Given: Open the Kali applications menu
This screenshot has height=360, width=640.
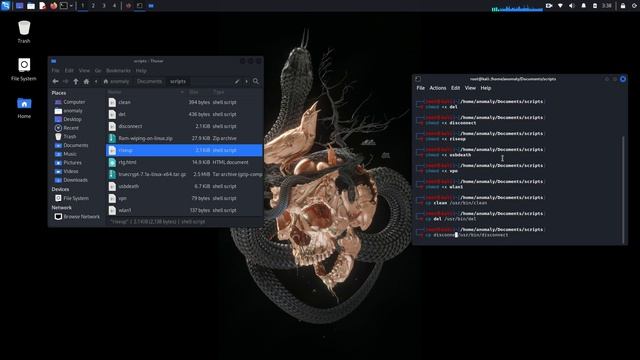Looking at the screenshot, I should coord(5,6).
